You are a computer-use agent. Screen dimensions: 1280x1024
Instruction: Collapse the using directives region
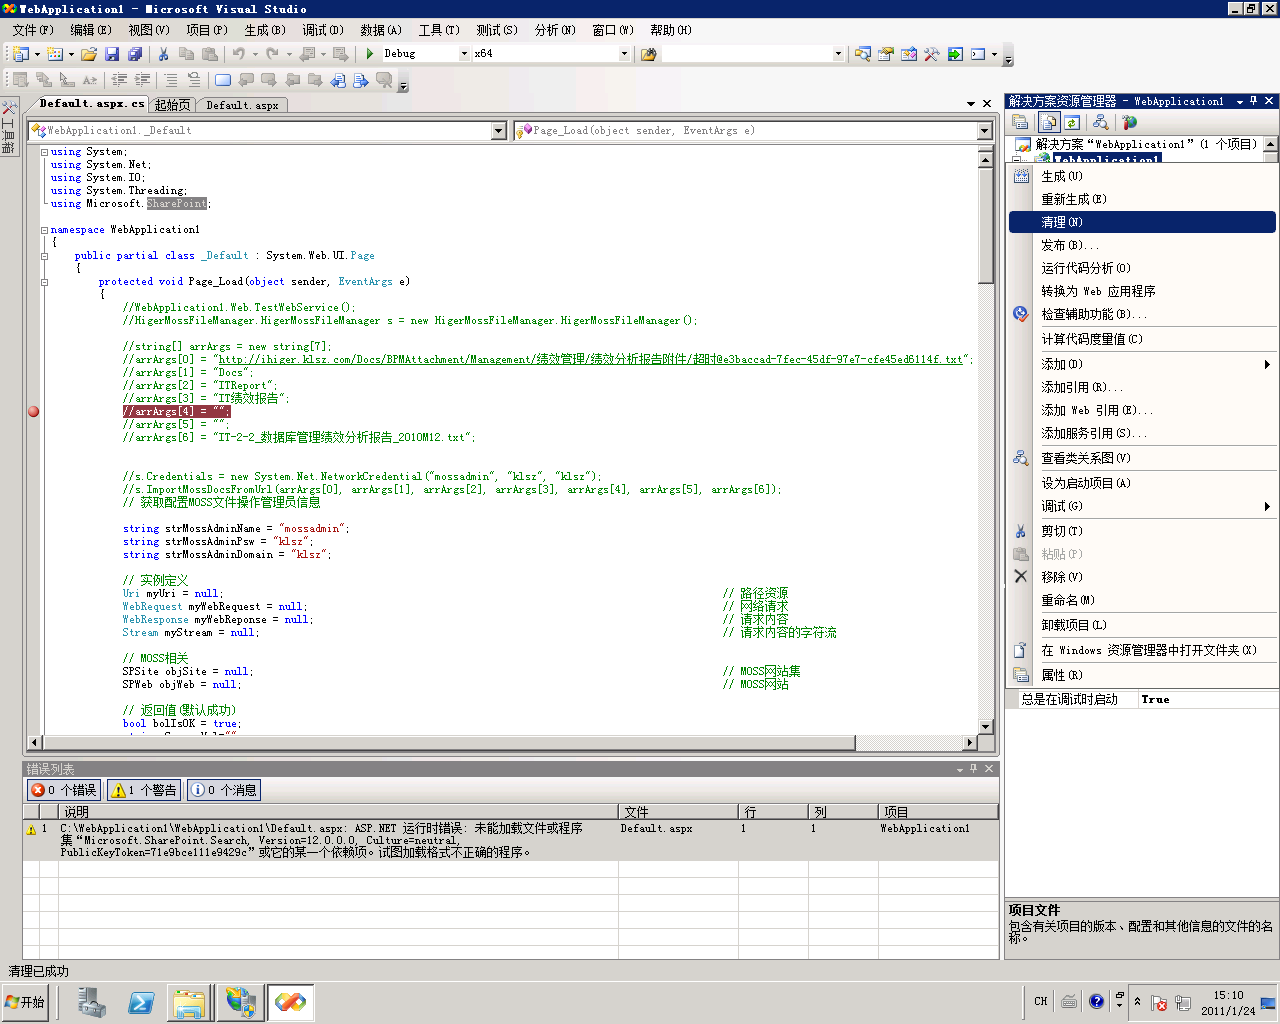(44, 152)
